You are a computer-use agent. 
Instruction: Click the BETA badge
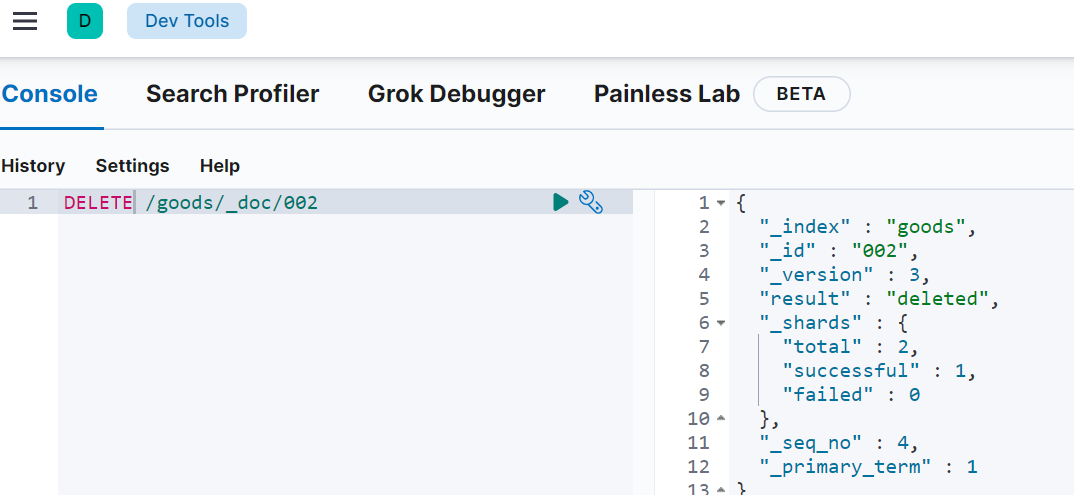(x=801, y=94)
